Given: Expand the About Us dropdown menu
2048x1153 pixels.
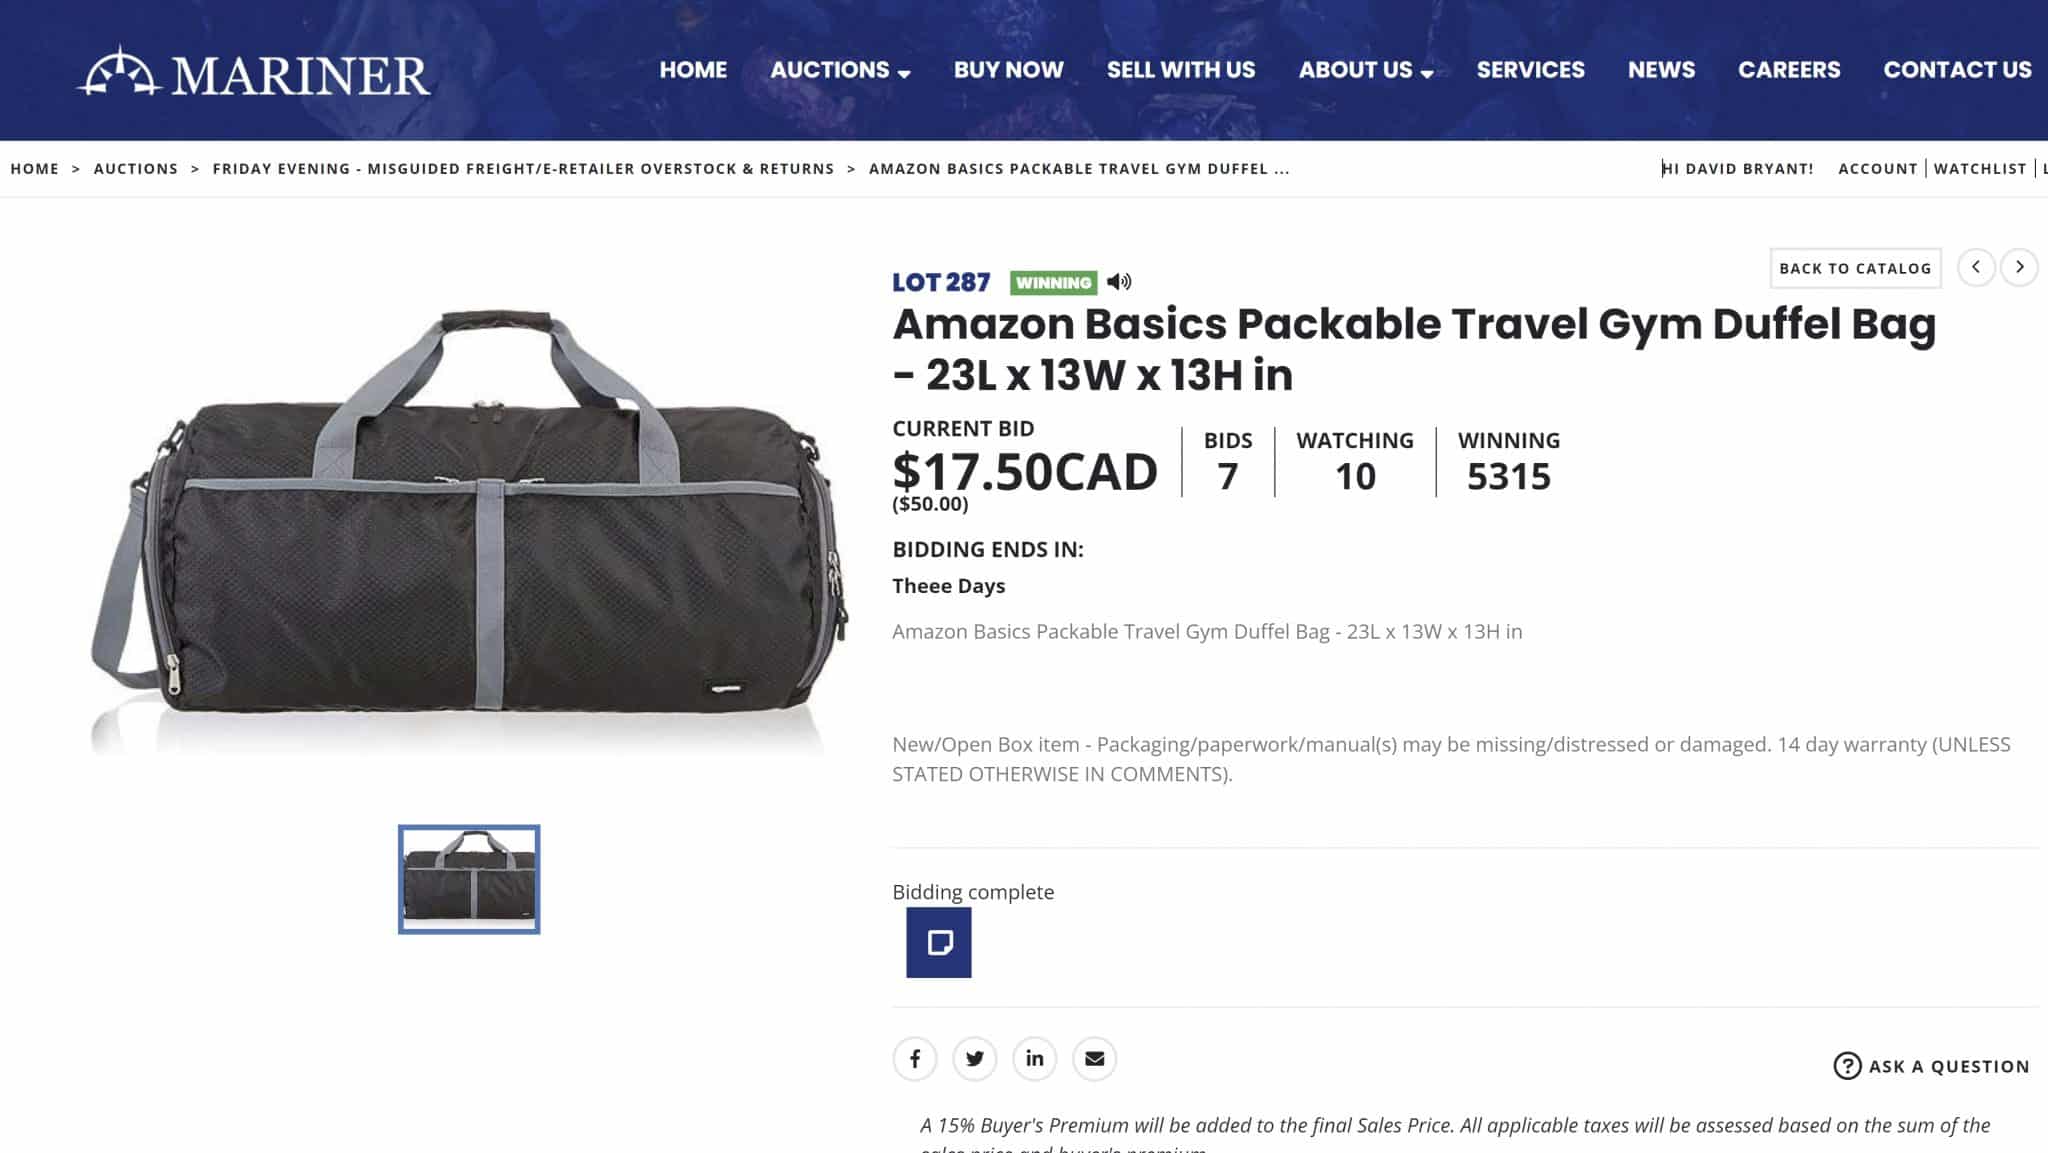Looking at the screenshot, I should click(1366, 70).
